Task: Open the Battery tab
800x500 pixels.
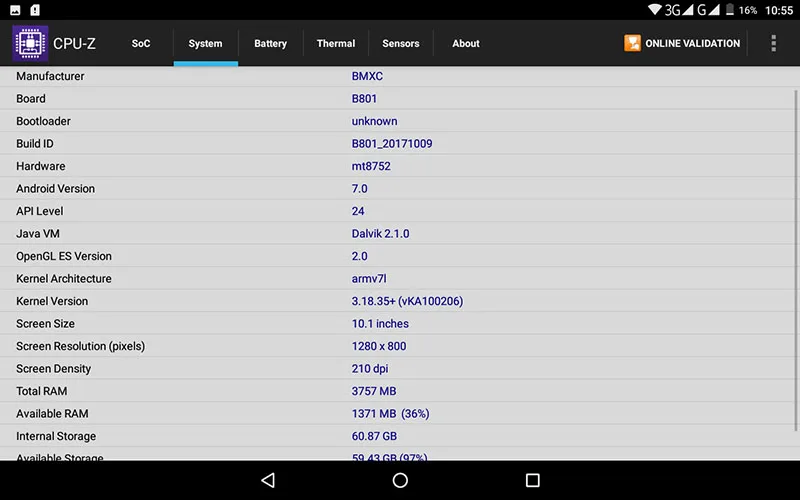Action: (x=270, y=43)
